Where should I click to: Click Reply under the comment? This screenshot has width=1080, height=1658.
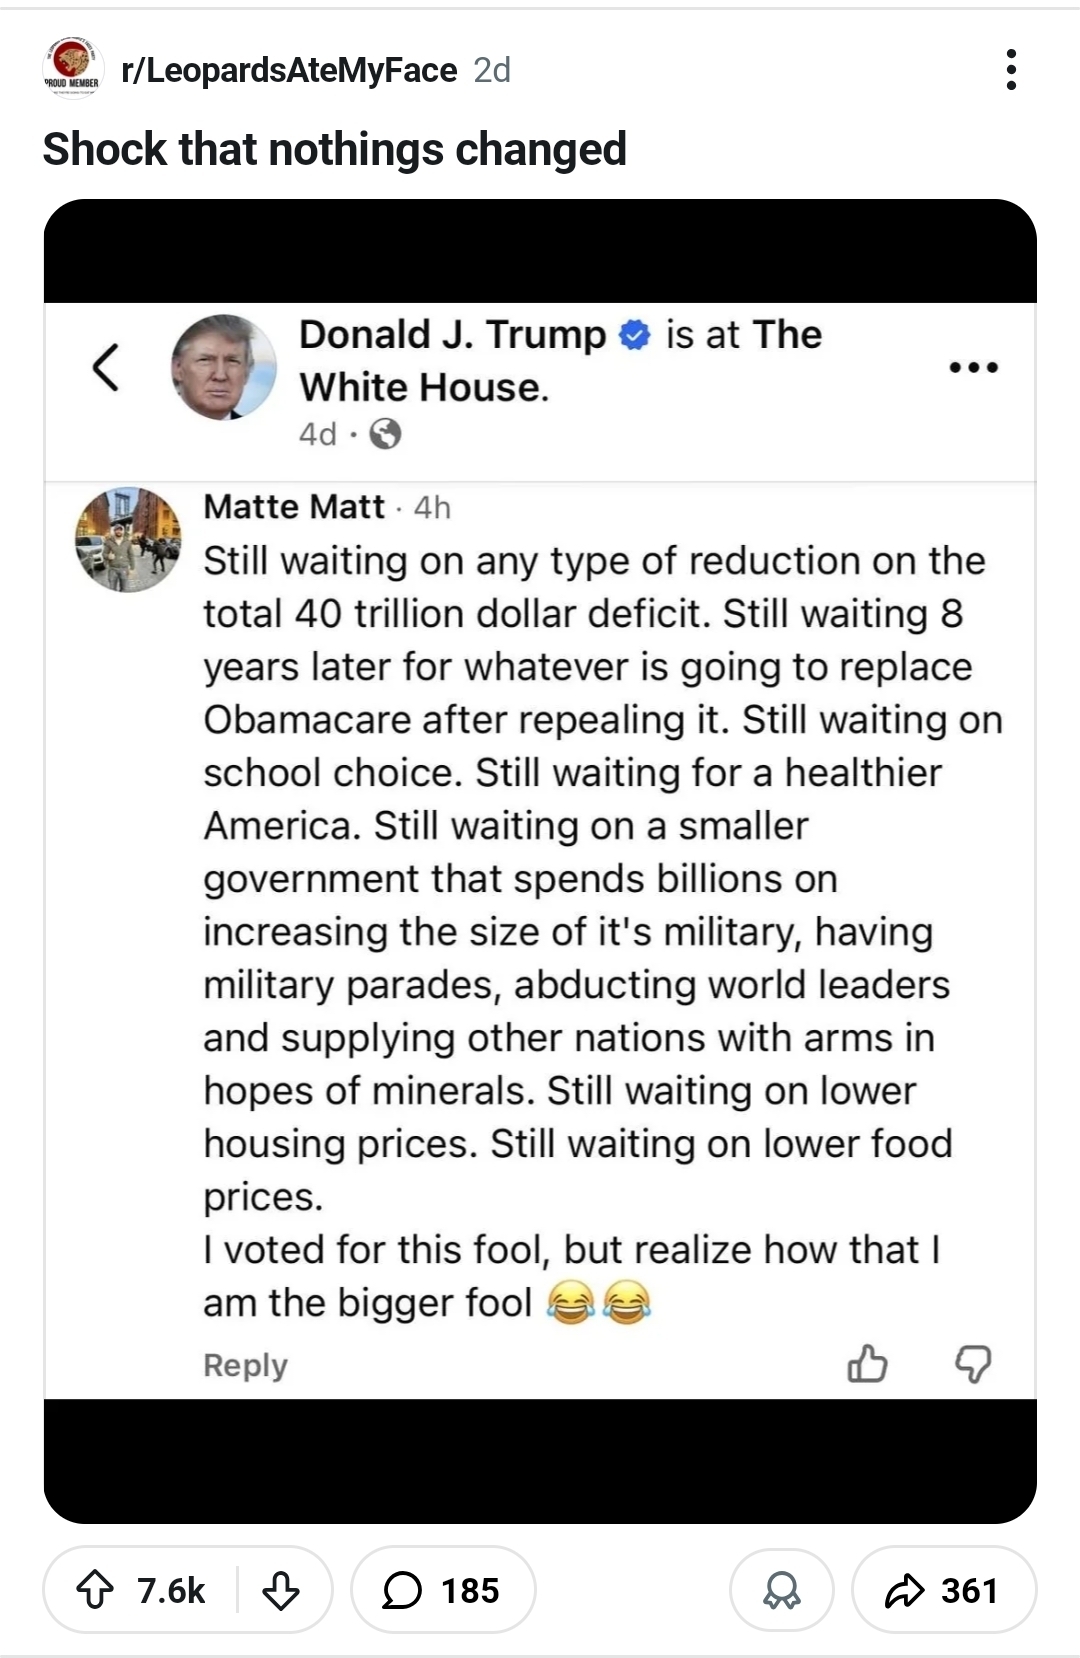pyautogui.click(x=245, y=1365)
